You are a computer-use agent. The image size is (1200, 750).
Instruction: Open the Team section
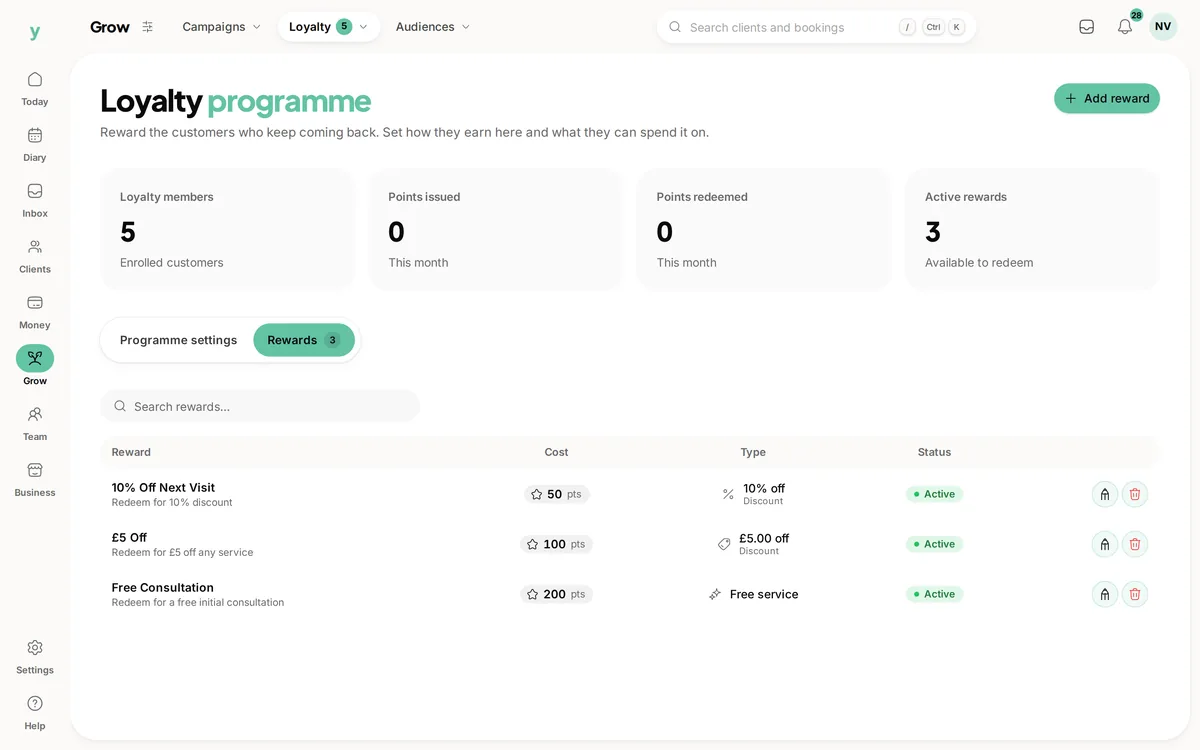tap(35, 423)
